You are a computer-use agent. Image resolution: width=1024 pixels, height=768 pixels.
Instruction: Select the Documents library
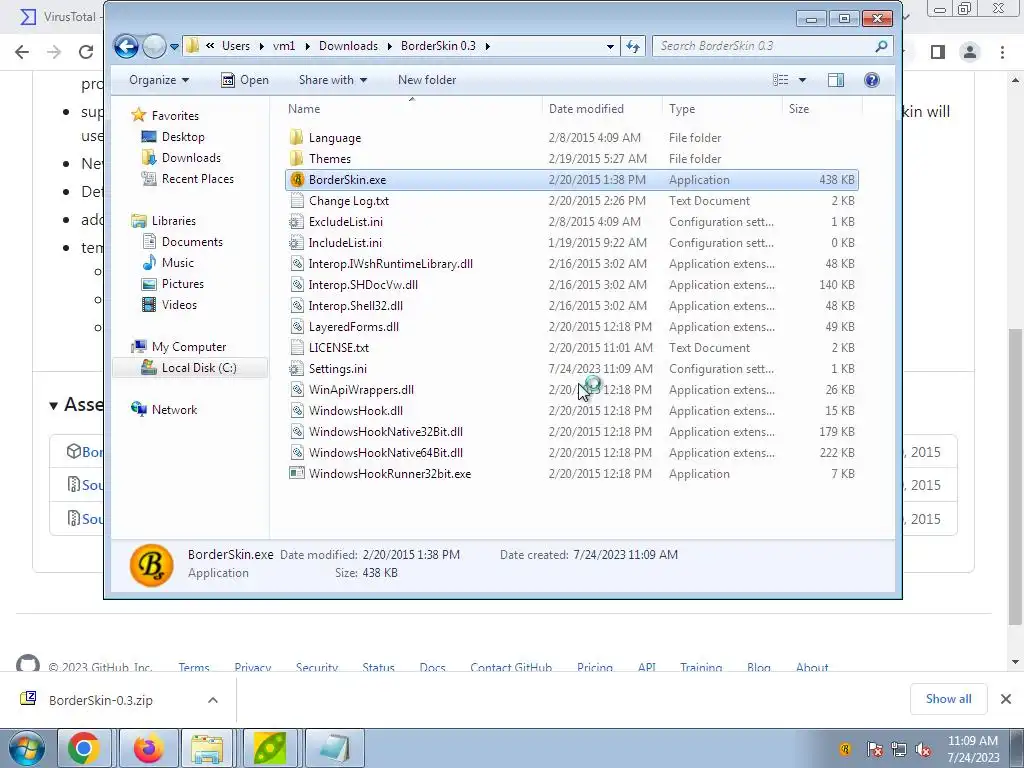[191, 242]
